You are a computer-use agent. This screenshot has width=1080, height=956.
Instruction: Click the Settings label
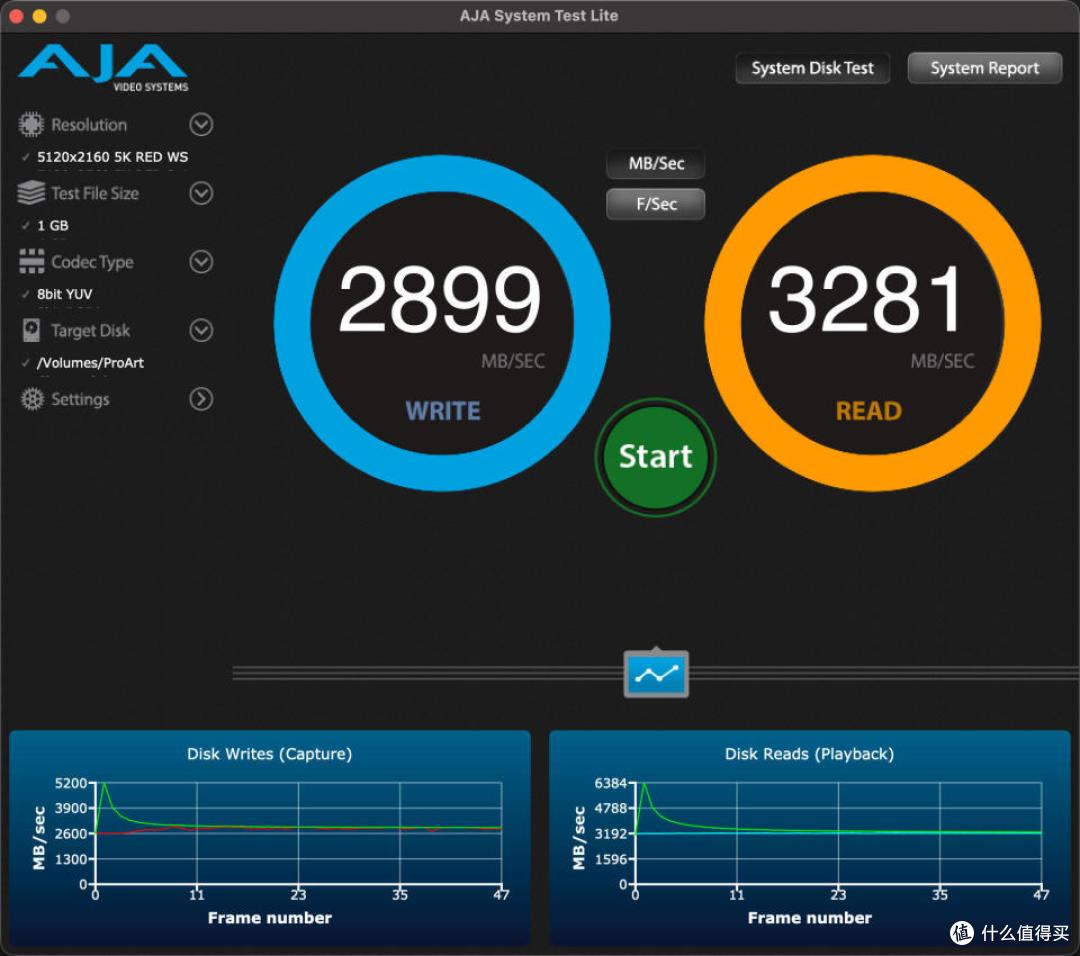click(80, 399)
